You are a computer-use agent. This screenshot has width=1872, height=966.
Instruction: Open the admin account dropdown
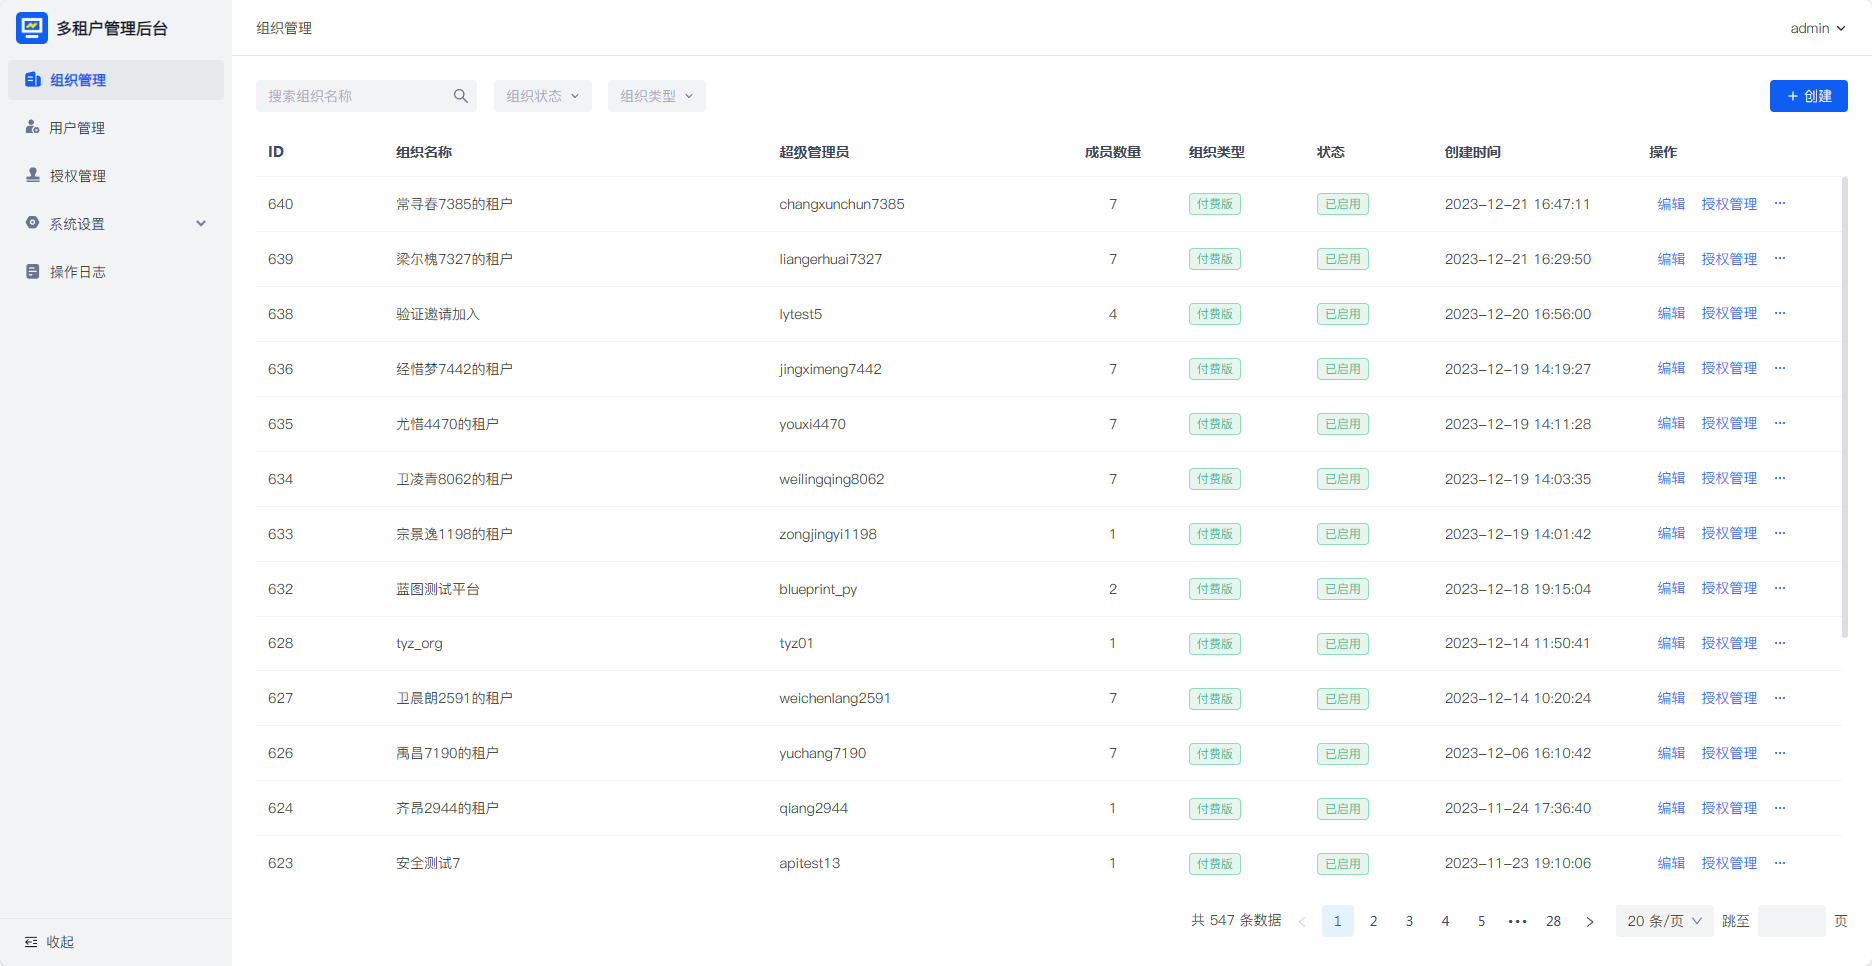pos(1818,28)
